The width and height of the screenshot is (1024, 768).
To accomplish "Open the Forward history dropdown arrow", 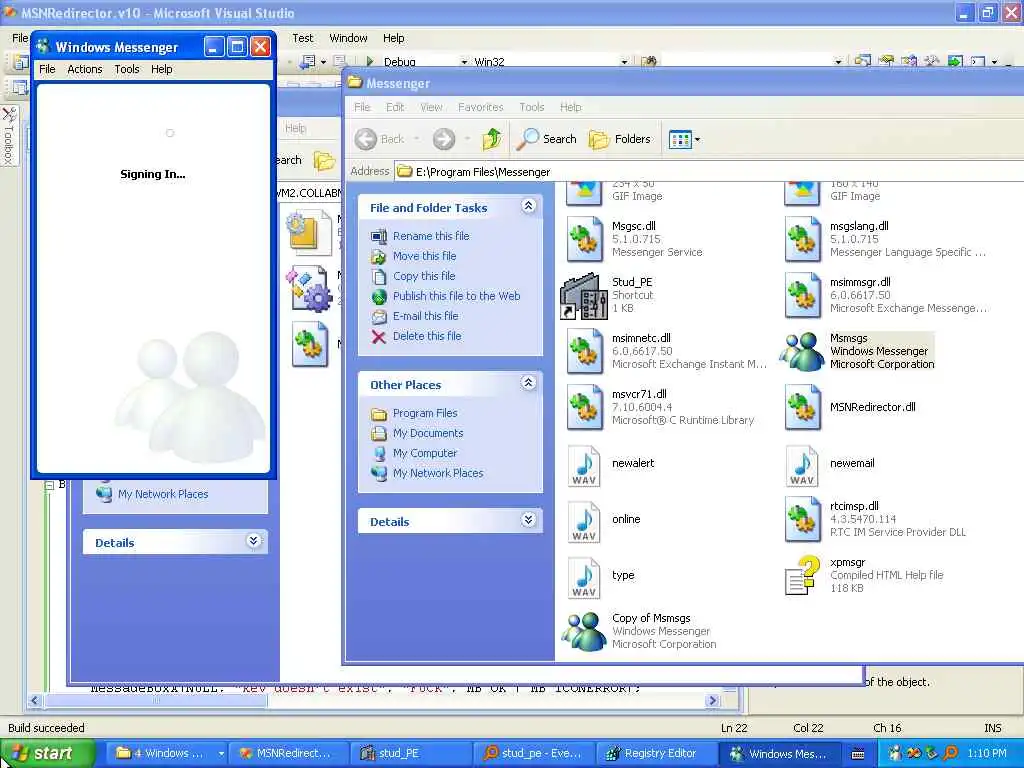I will pos(467,139).
